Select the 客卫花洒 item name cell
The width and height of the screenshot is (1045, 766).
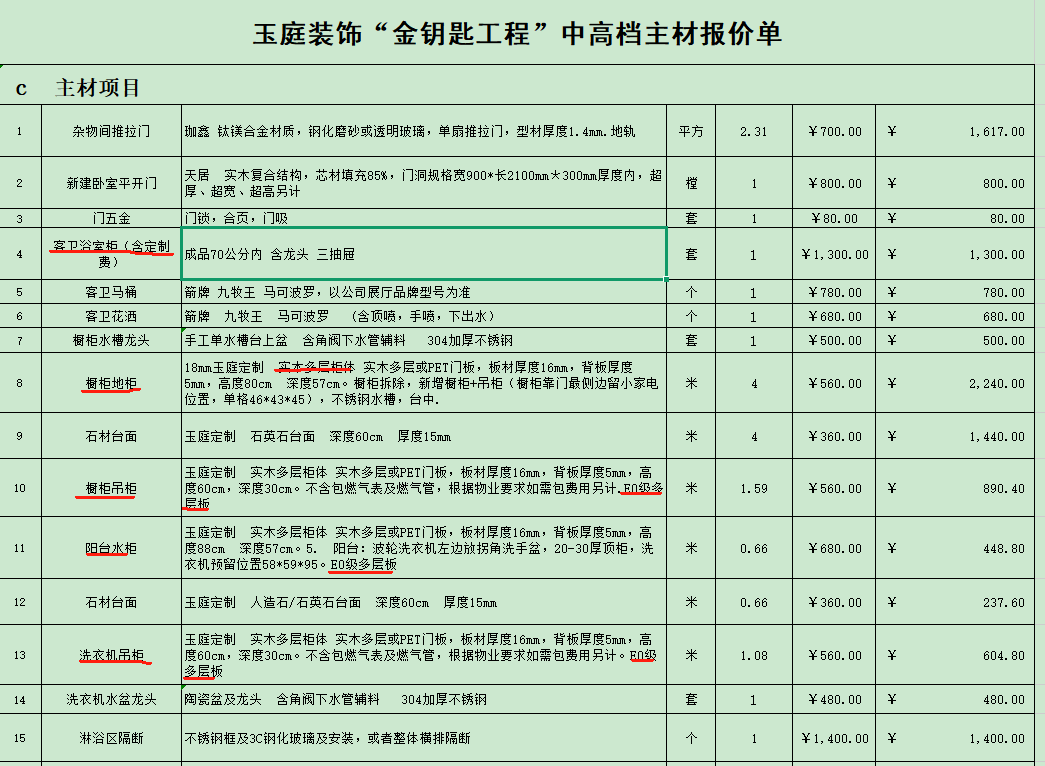pos(111,316)
